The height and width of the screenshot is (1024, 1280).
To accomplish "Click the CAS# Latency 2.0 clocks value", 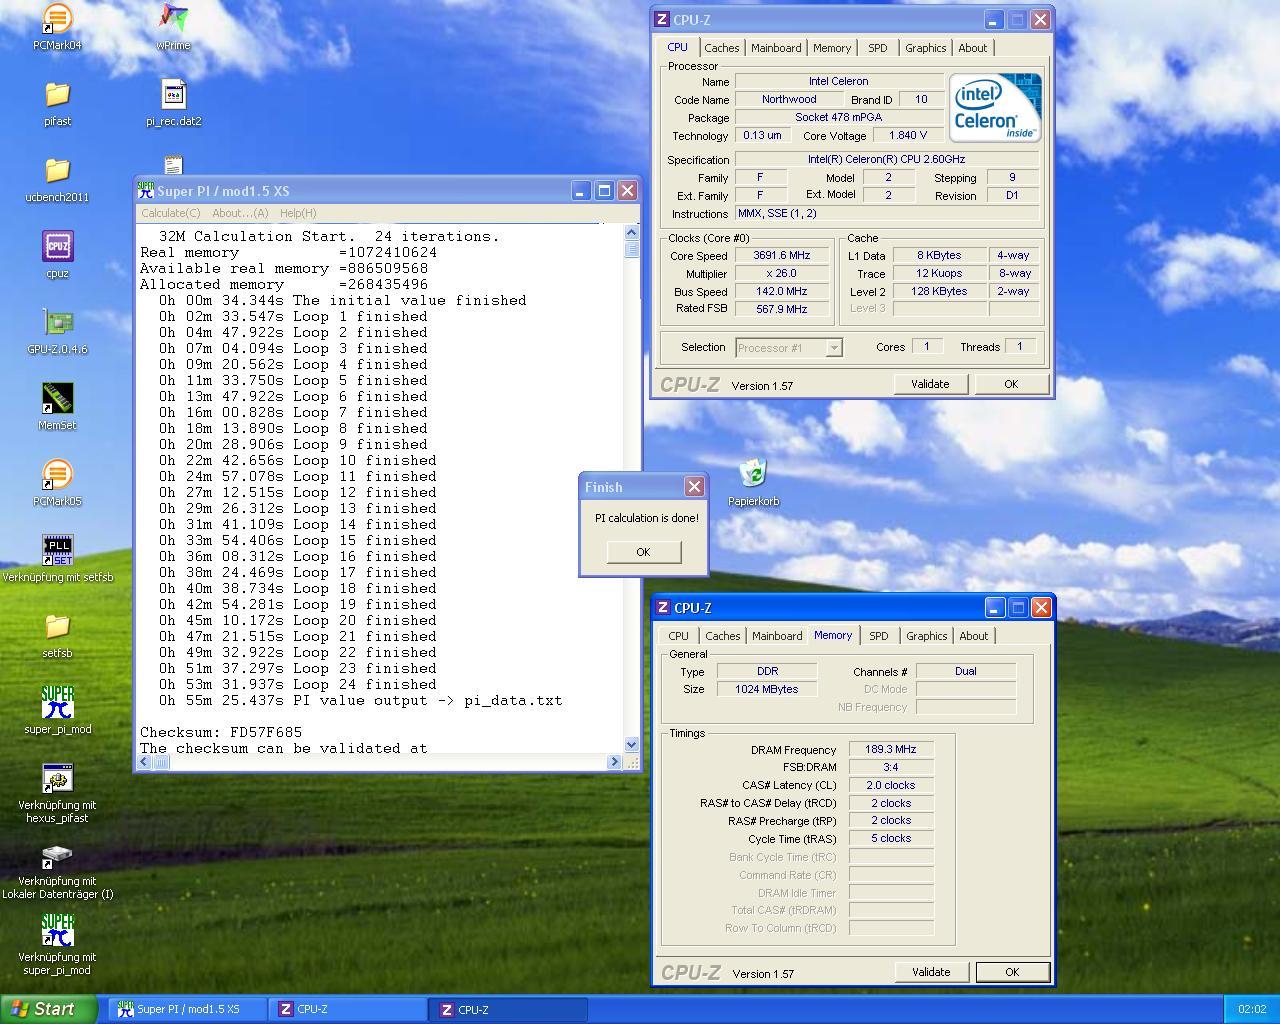I will (891, 785).
